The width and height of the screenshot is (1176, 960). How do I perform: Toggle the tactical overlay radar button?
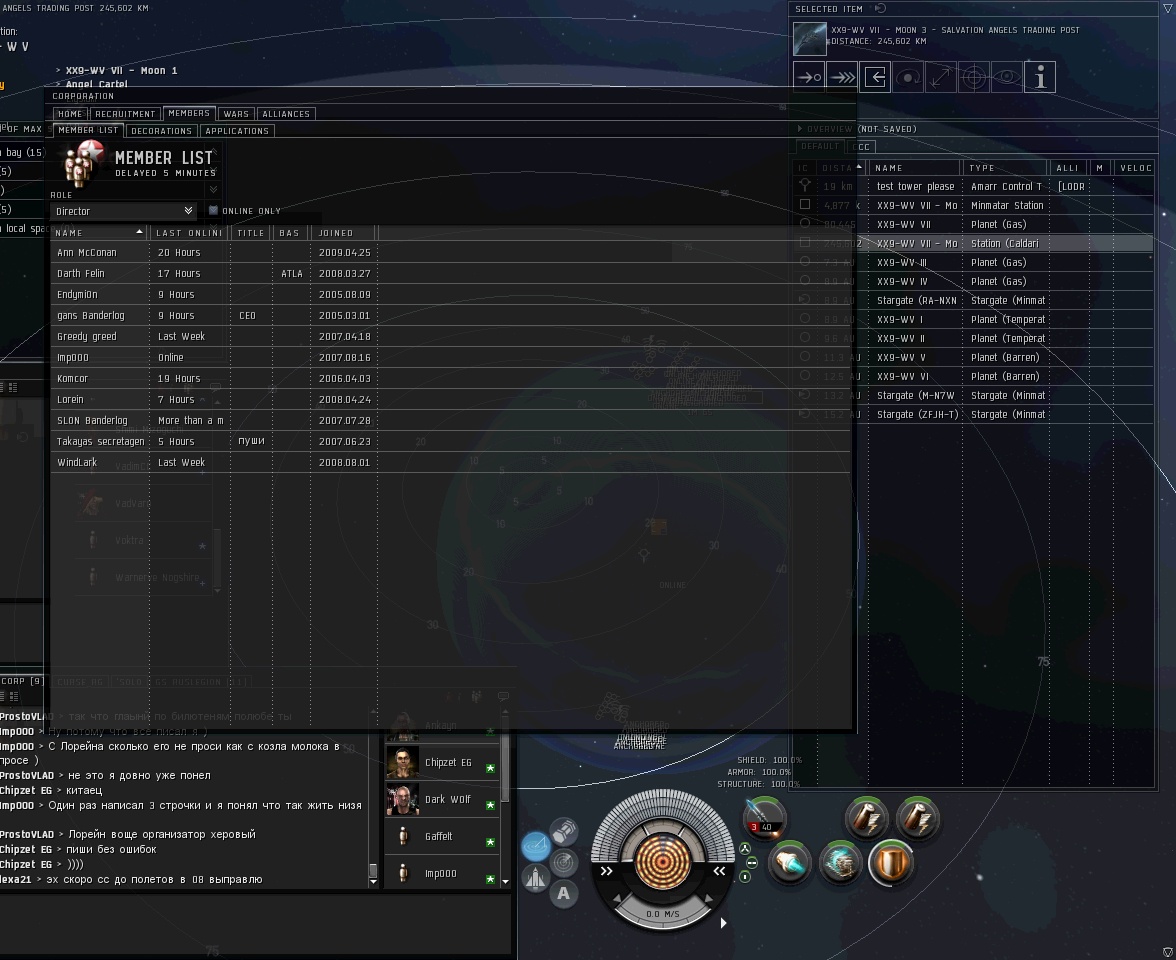pyautogui.click(x=564, y=862)
